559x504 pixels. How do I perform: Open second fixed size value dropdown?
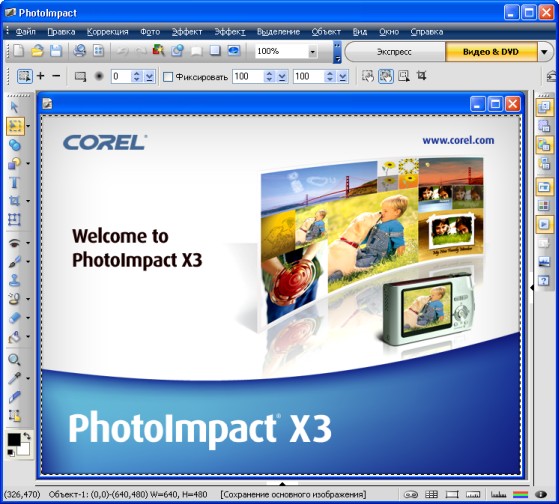pyautogui.click(x=343, y=76)
